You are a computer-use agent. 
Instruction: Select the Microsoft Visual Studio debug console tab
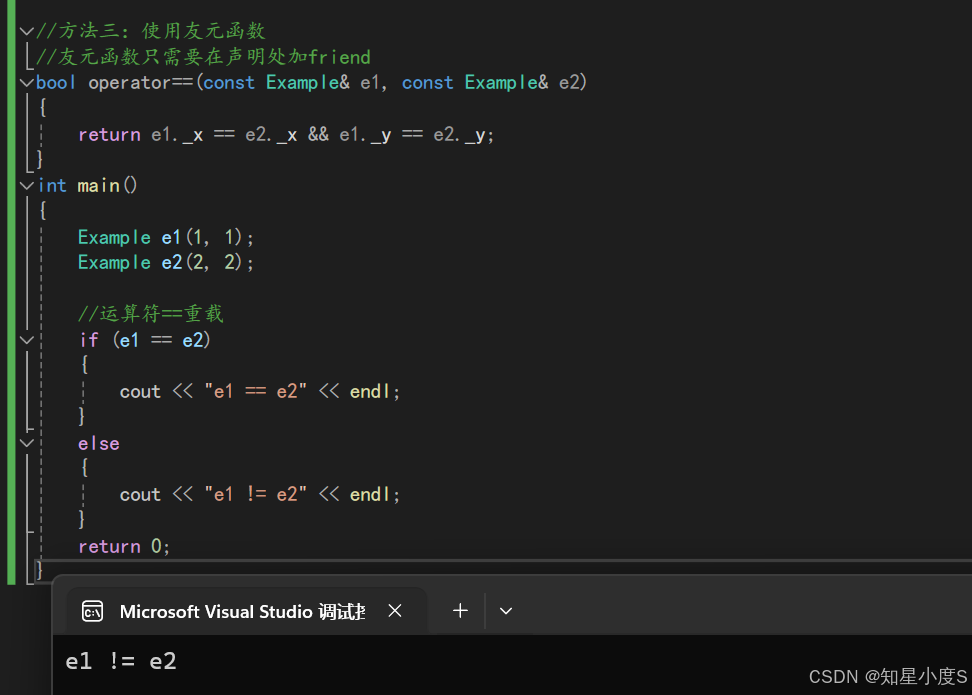click(241, 611)
